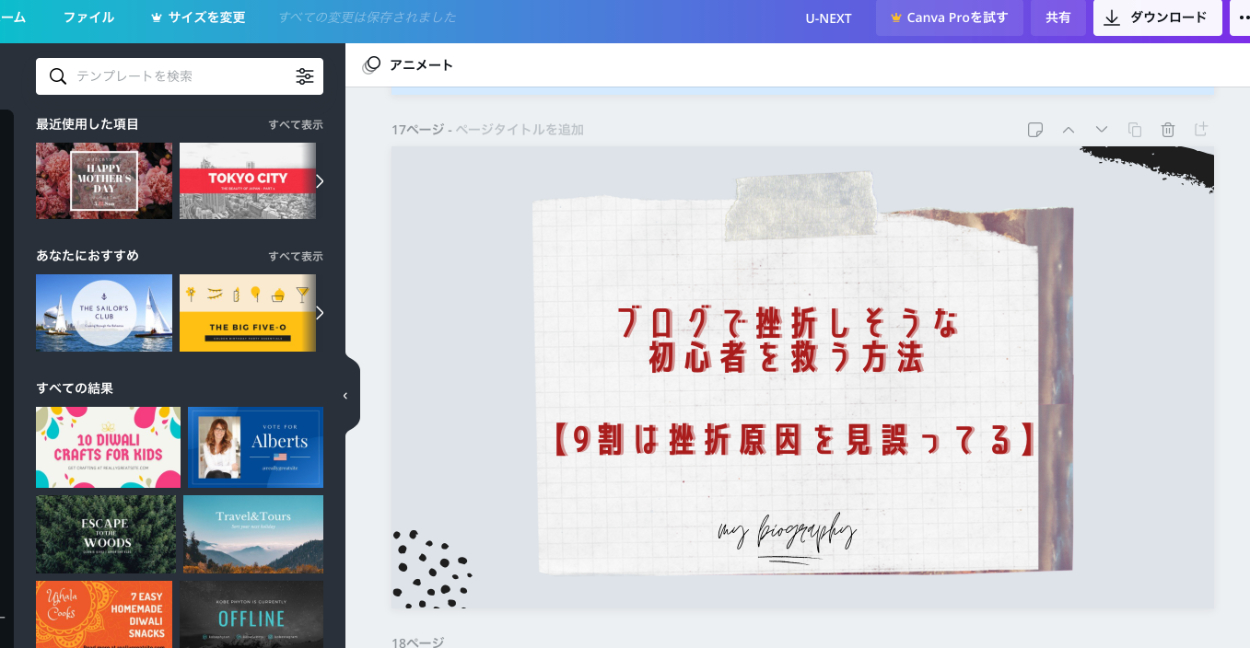The height and width of the screenshot is (648, 1250).
Task: Click the アニメート animate button
Action: (408, 65)
